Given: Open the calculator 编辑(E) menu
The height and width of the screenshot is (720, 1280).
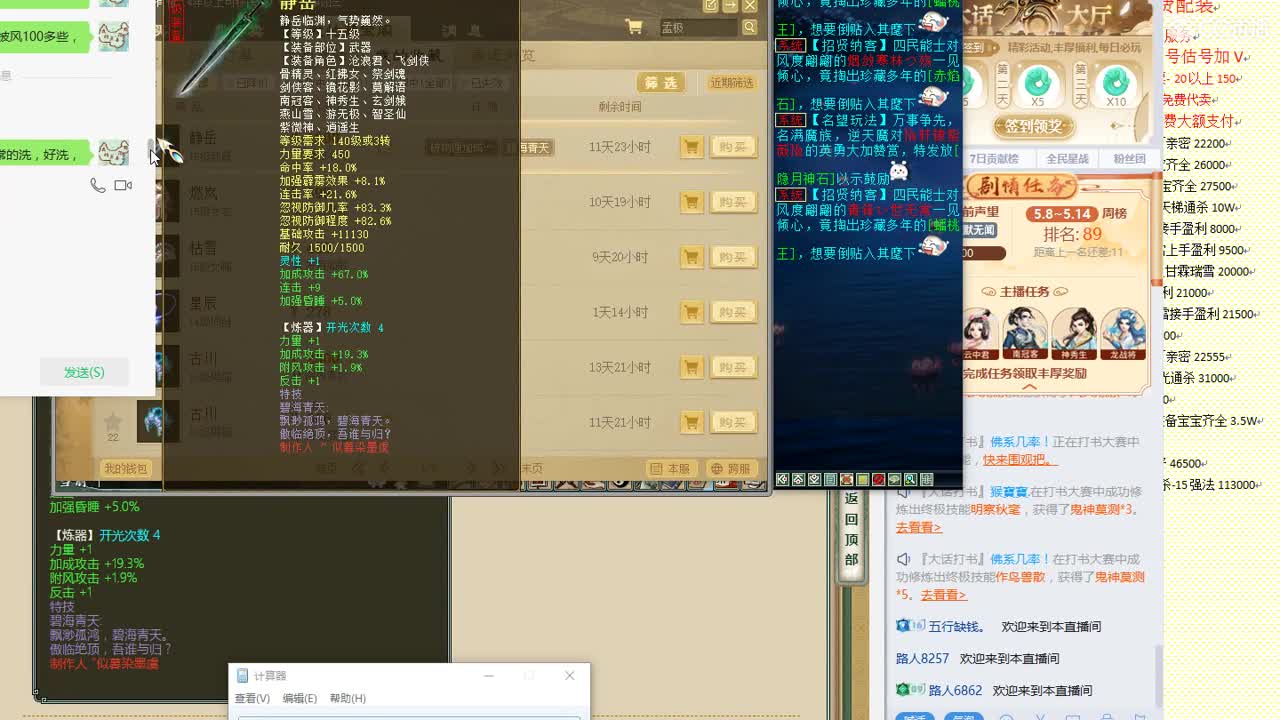Looking at the screenshot, I should pyautogui.click(x=299, y=698).
